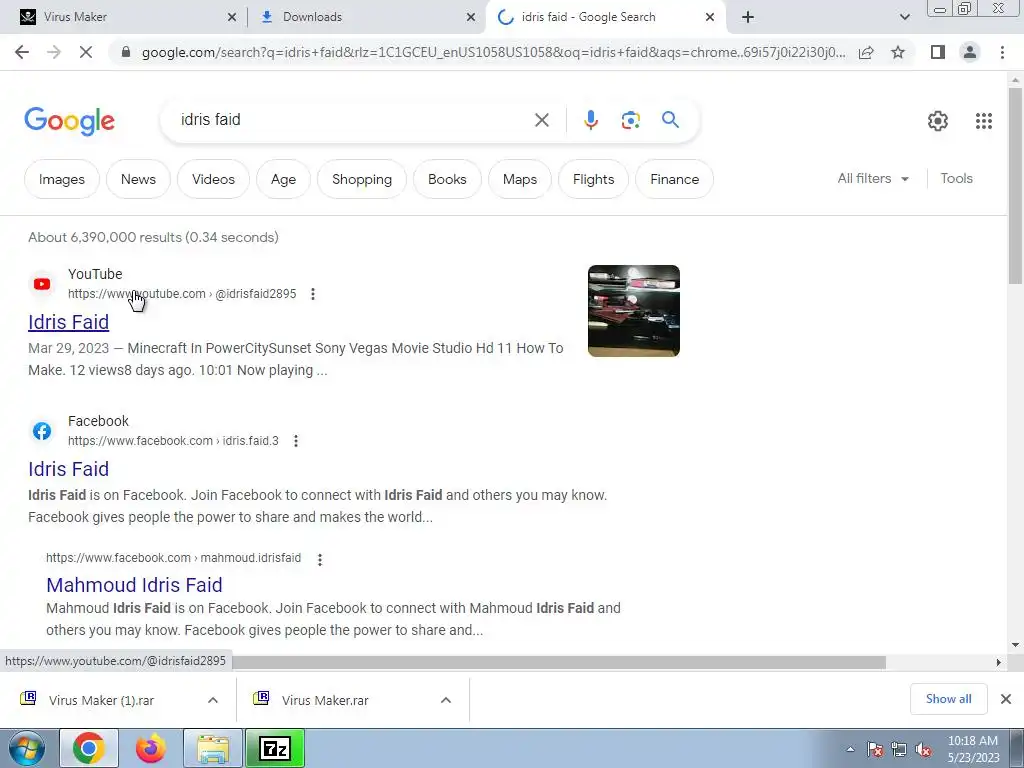Submit search with the magnifier icon
The height and width of the screenshot is (768, 1024).
[670, 120]
